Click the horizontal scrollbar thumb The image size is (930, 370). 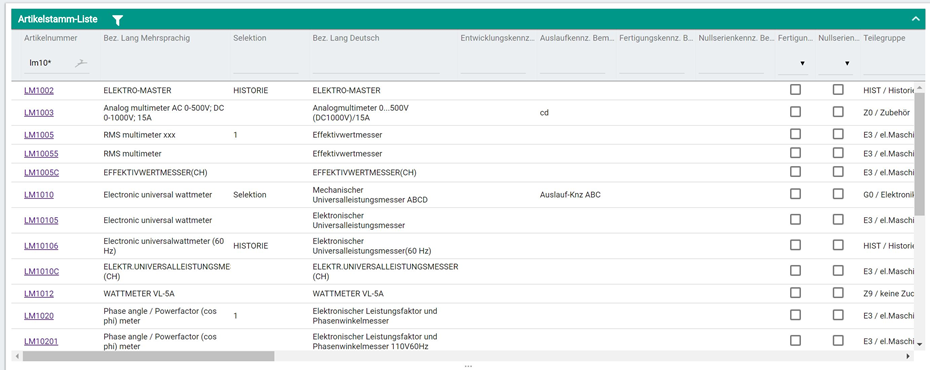click(x=148, y=356)
